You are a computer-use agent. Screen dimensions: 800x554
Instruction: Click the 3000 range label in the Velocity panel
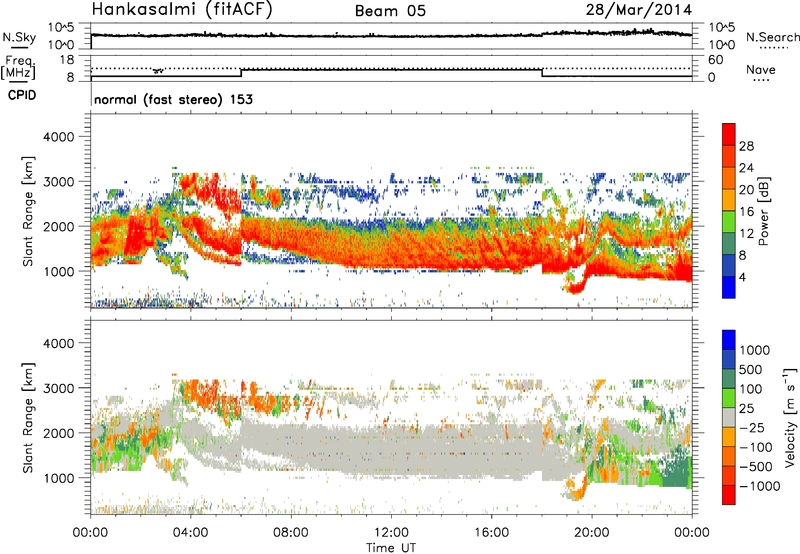tap(58, 388)
